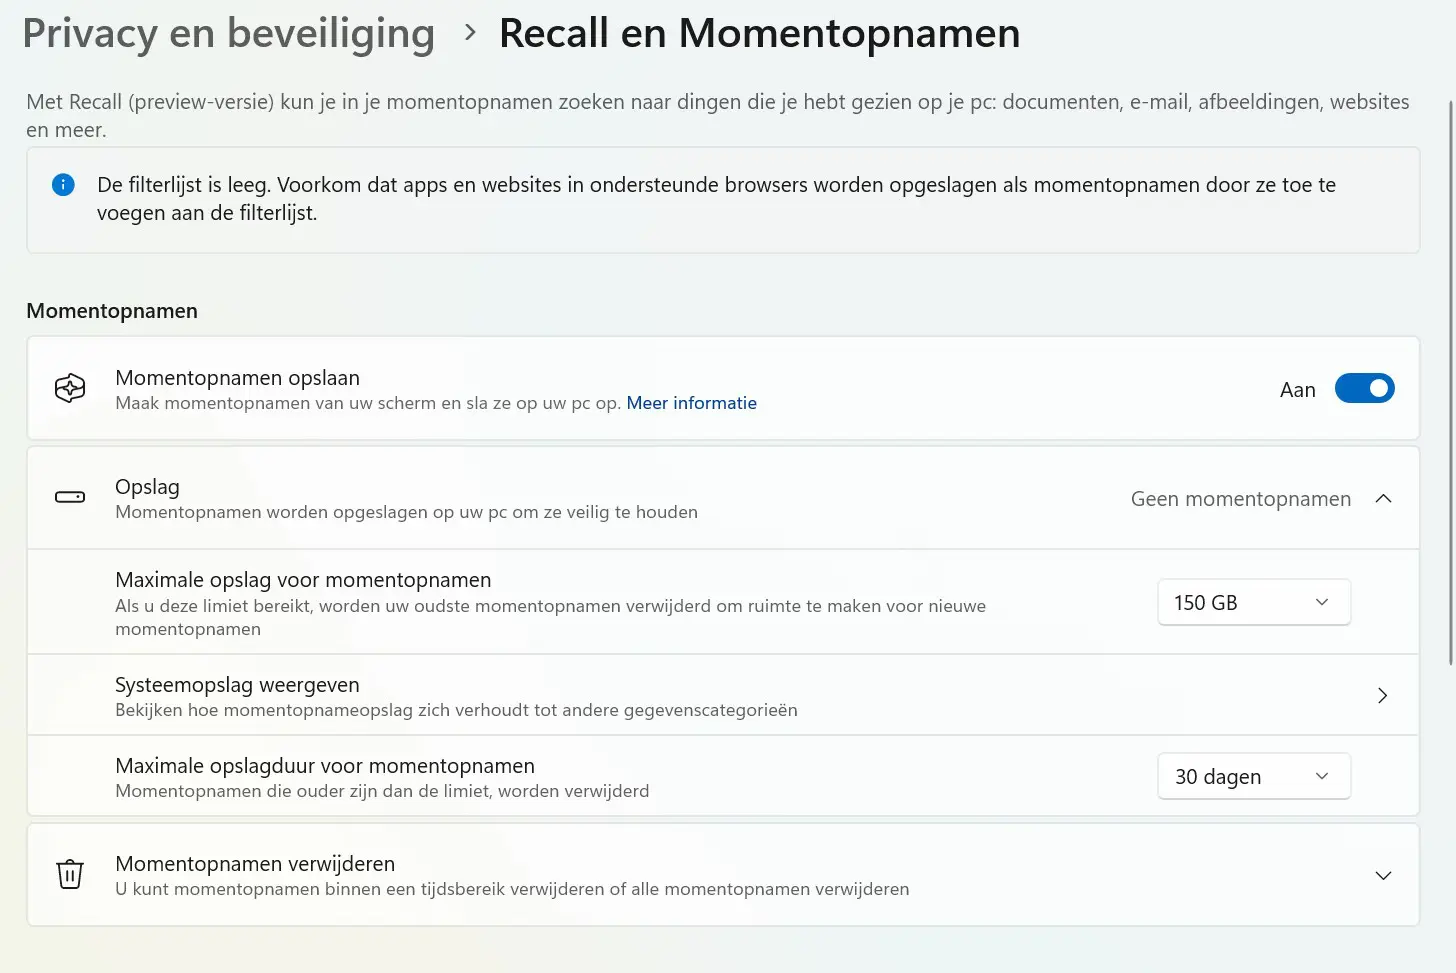Screen dimensions: 1456x973
Task: Click the Recall en Momentopnamen breadcrumb title
Action: 760,34
